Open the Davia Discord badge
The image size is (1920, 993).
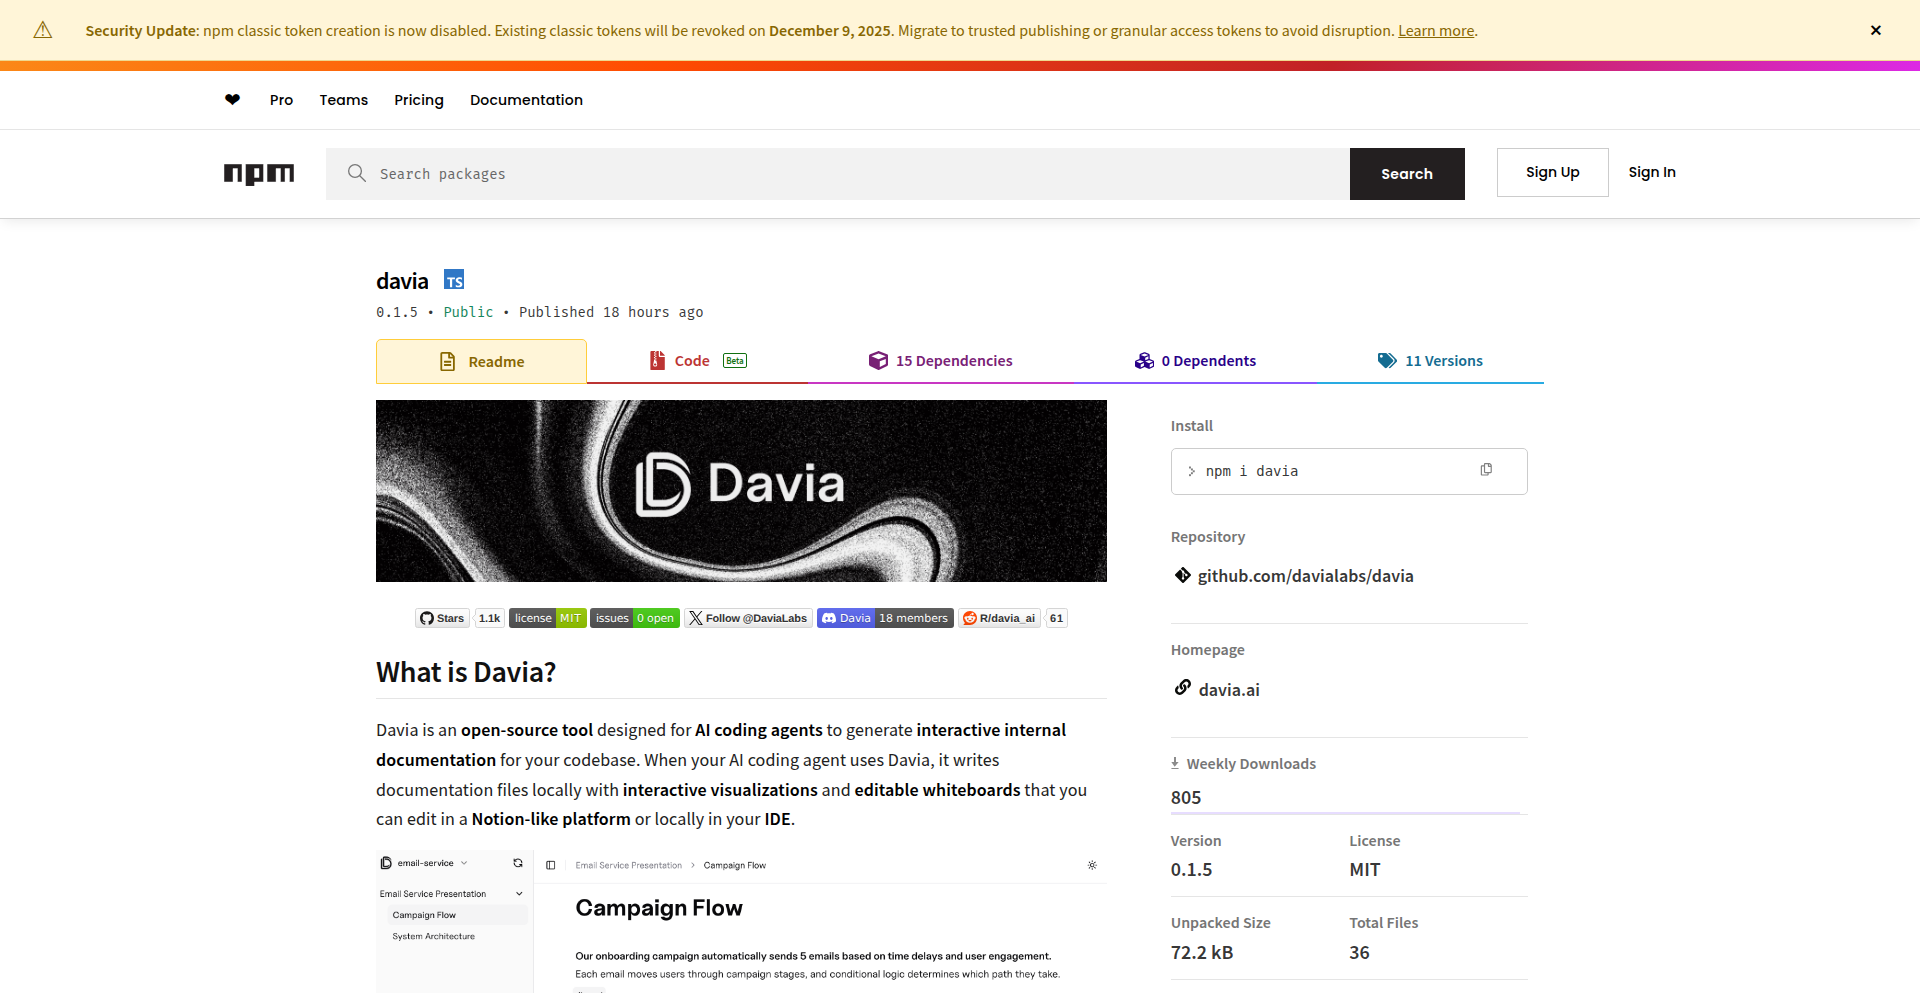click(884, 618)
